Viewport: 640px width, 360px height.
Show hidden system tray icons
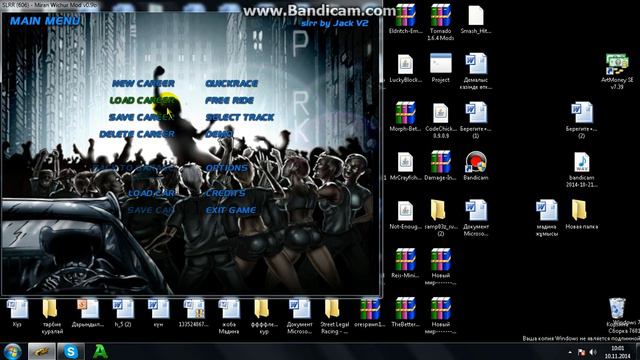(570, 353)
